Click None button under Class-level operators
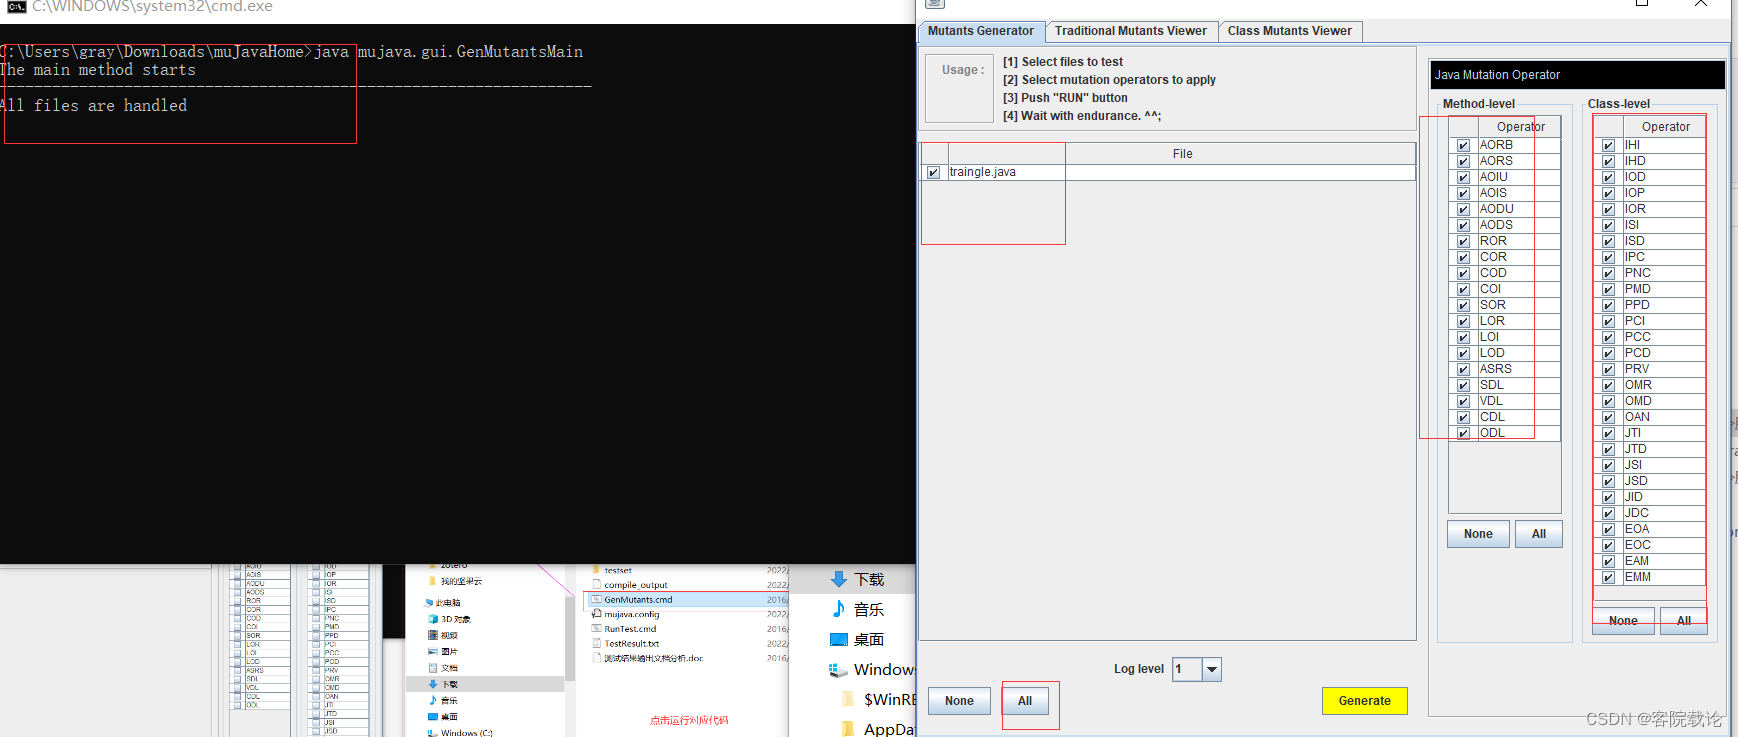Viewport: 1738px width, 737px height. [1623, 620]
